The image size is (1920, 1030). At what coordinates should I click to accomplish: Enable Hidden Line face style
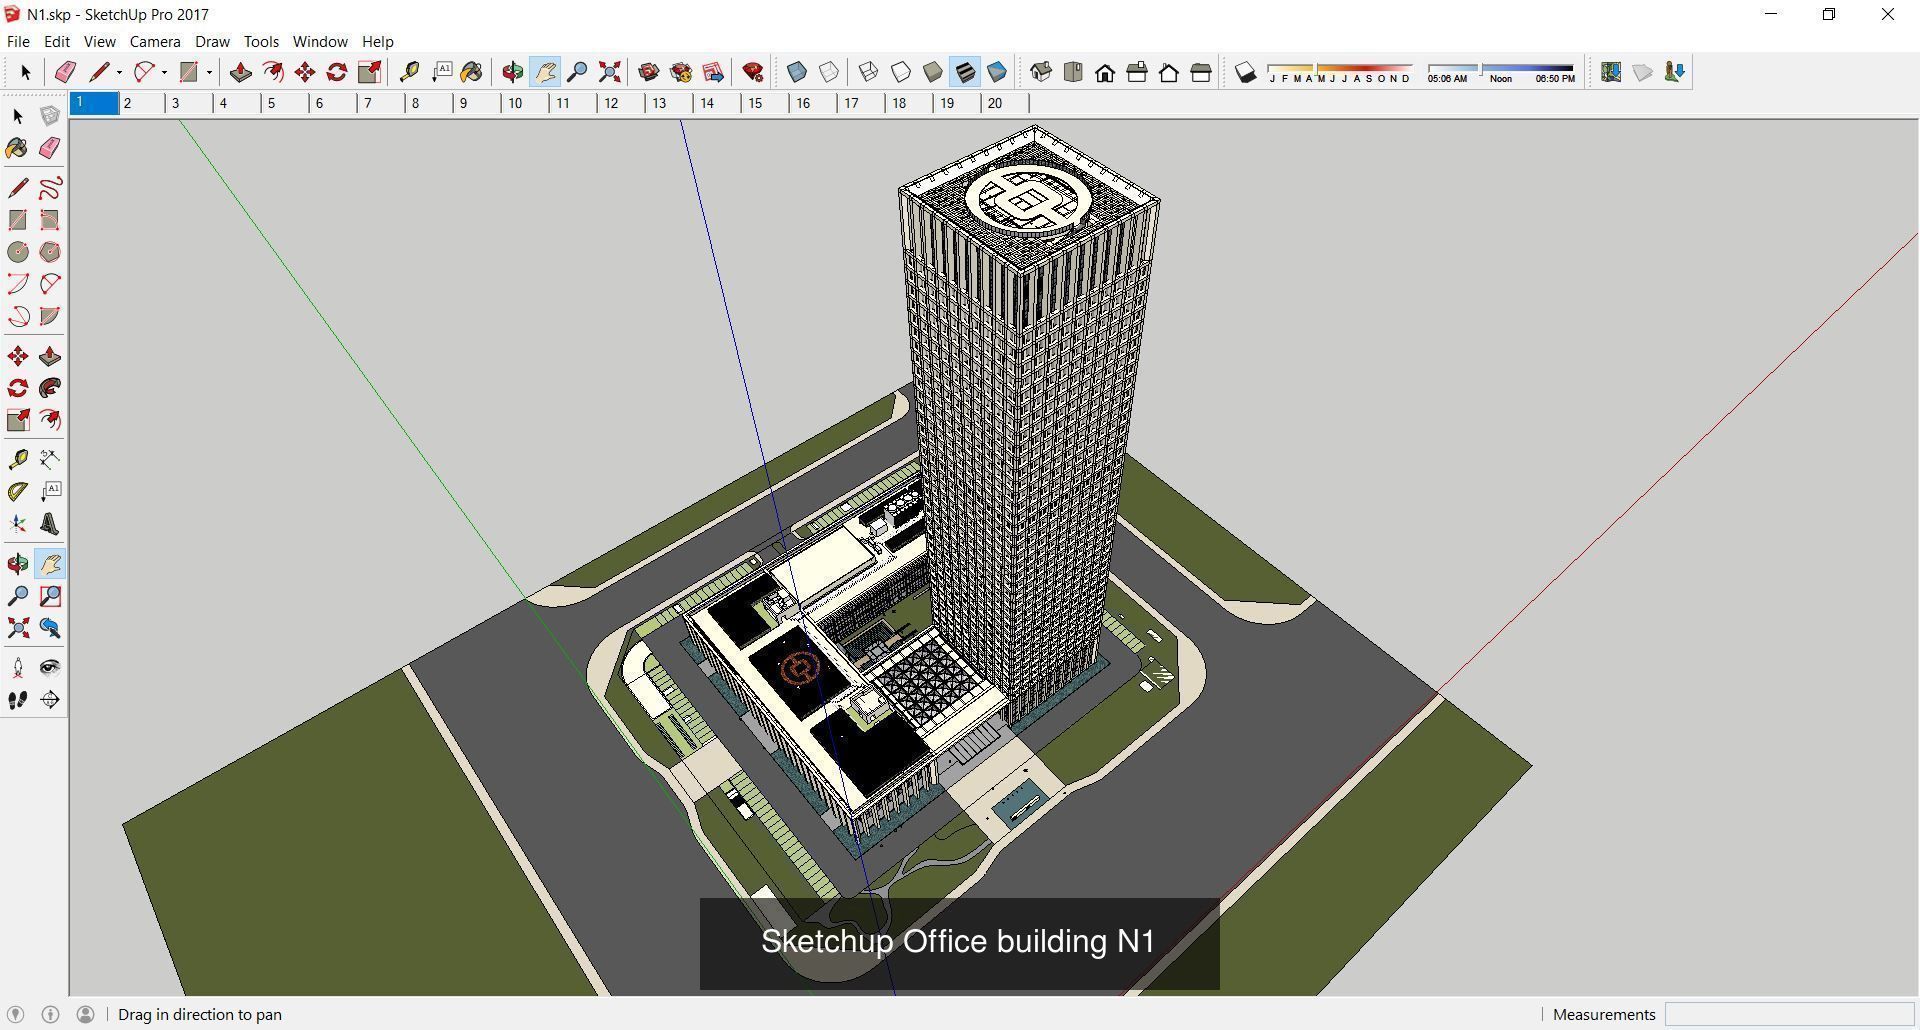(x=901, y=72)
